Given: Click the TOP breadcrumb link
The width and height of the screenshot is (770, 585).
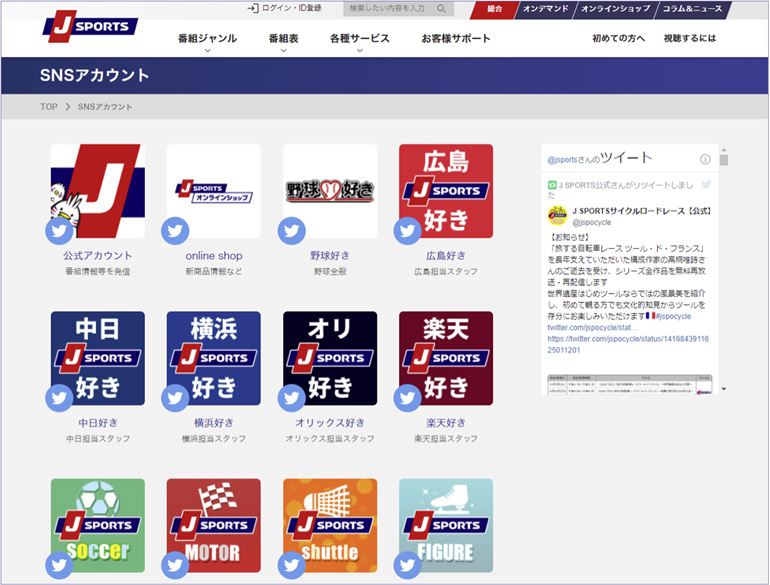Looking at the screenshot, I should pos(49,107).
